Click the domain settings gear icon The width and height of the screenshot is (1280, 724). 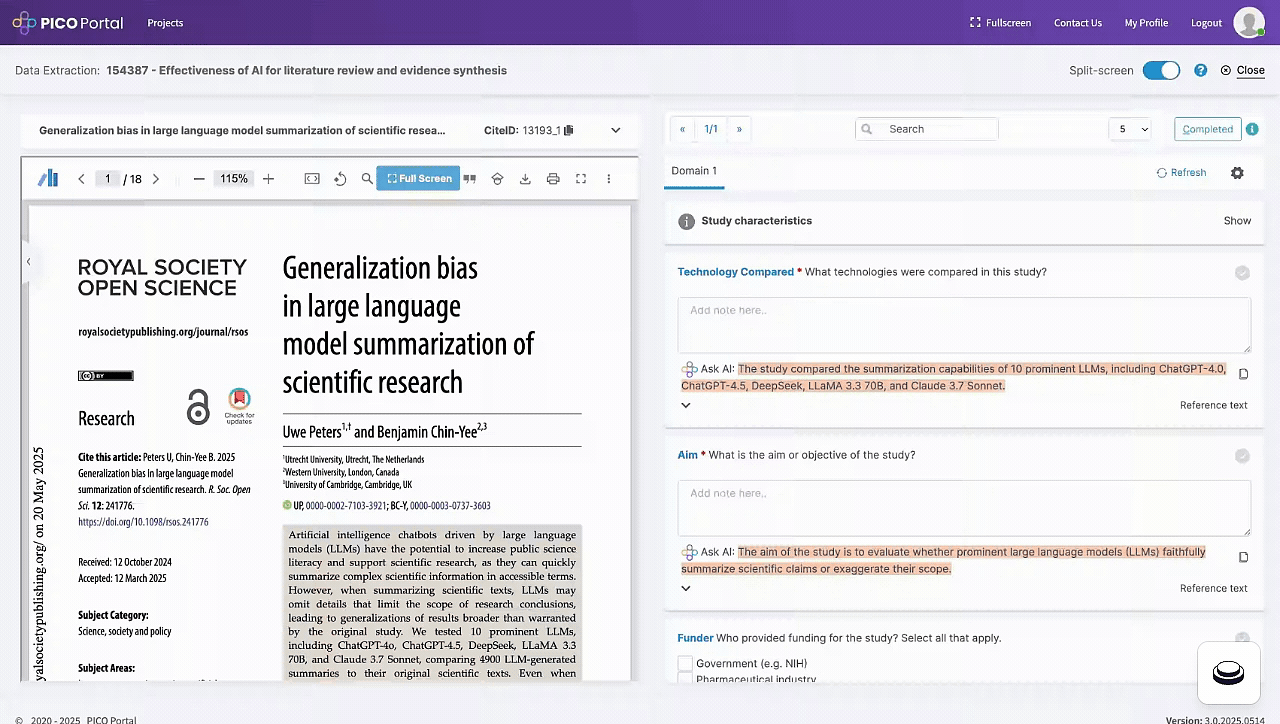coord(1237,173)
